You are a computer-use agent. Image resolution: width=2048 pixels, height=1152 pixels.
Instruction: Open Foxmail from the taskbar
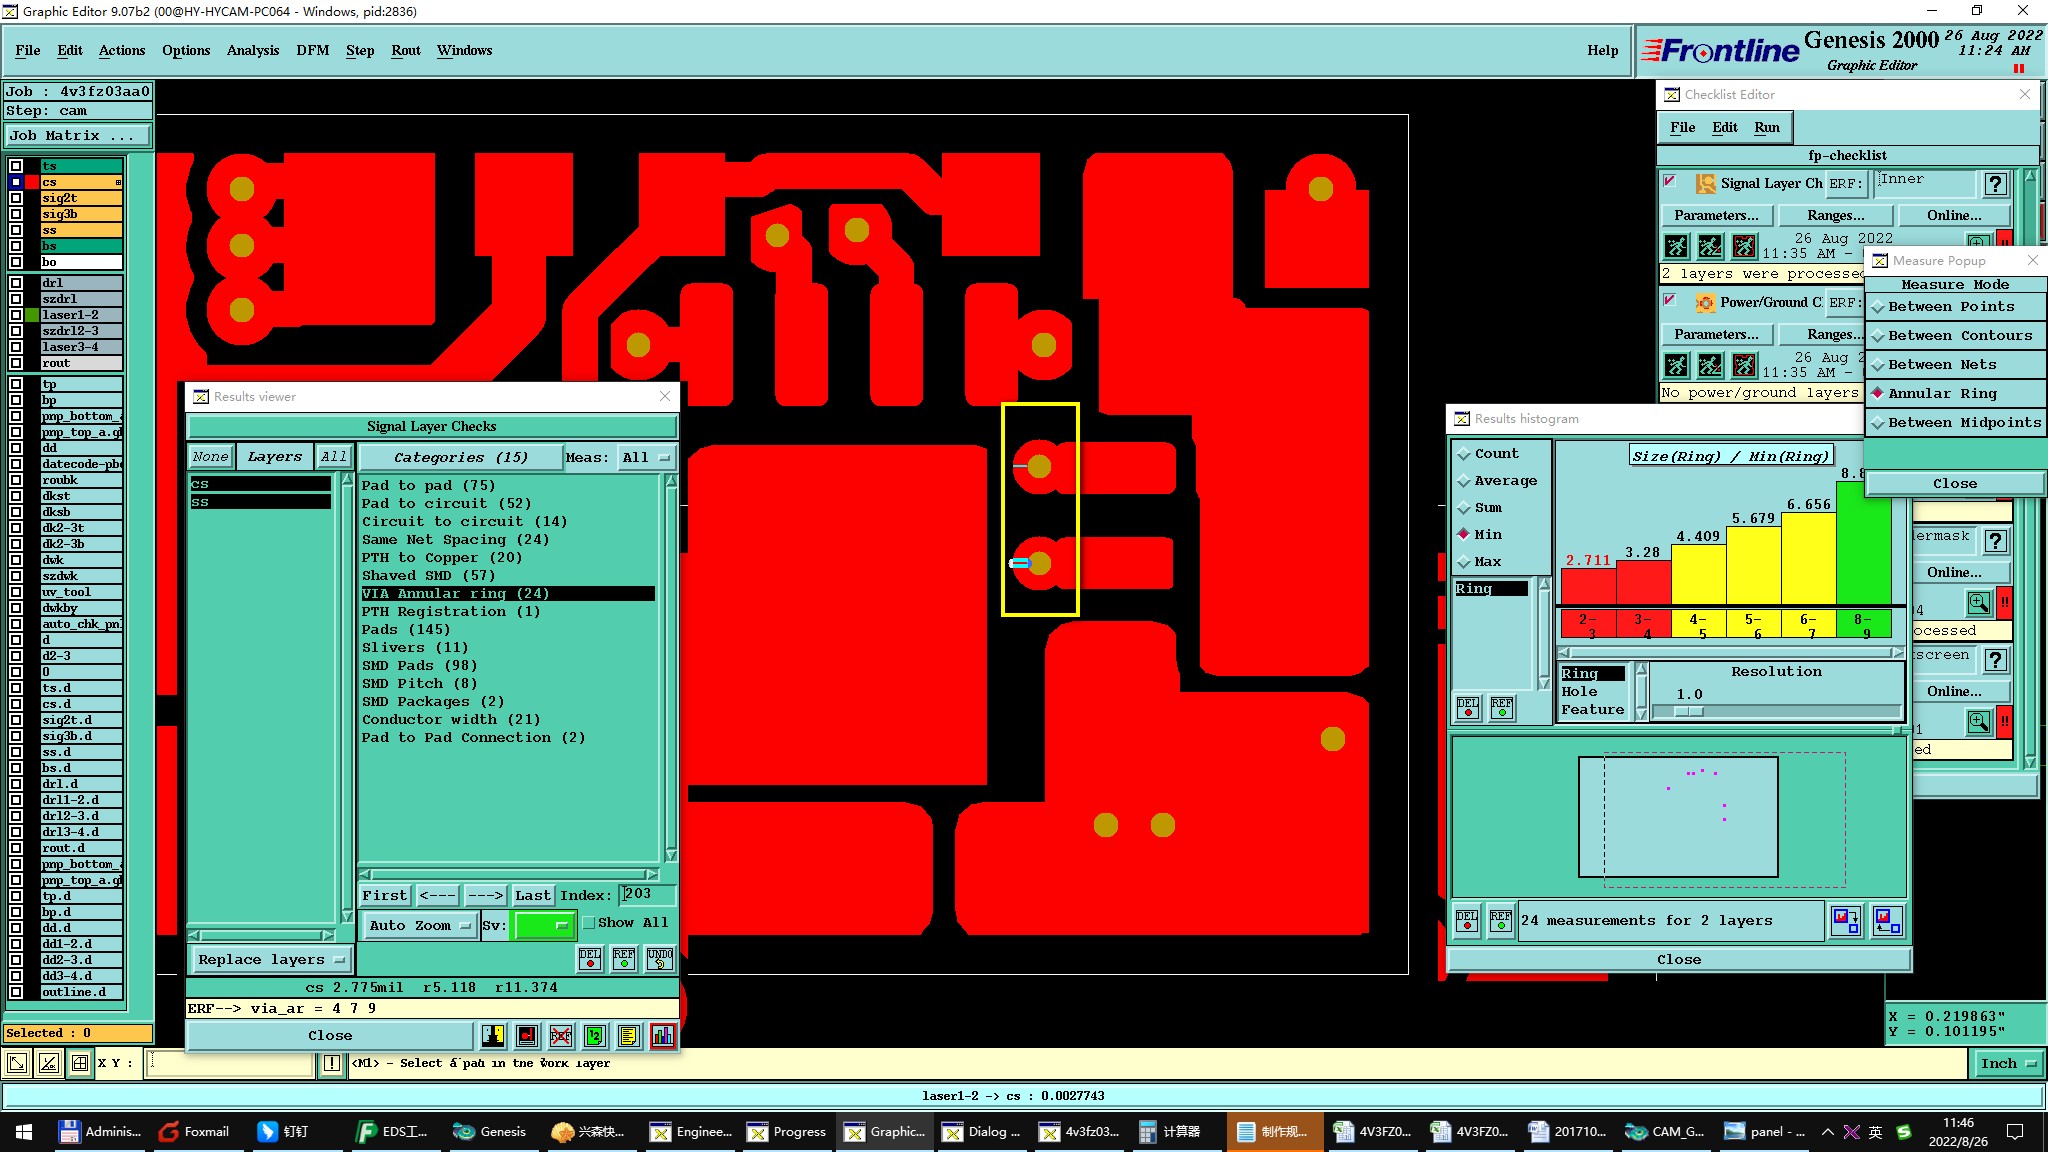195,1131
